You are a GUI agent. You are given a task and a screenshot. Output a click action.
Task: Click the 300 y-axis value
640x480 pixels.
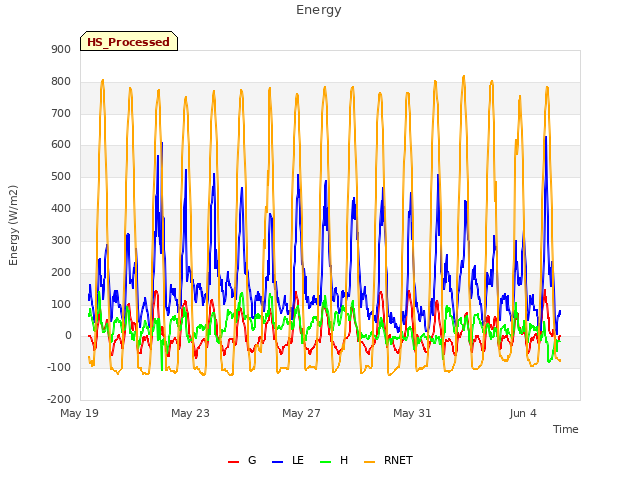click(61, 240)
